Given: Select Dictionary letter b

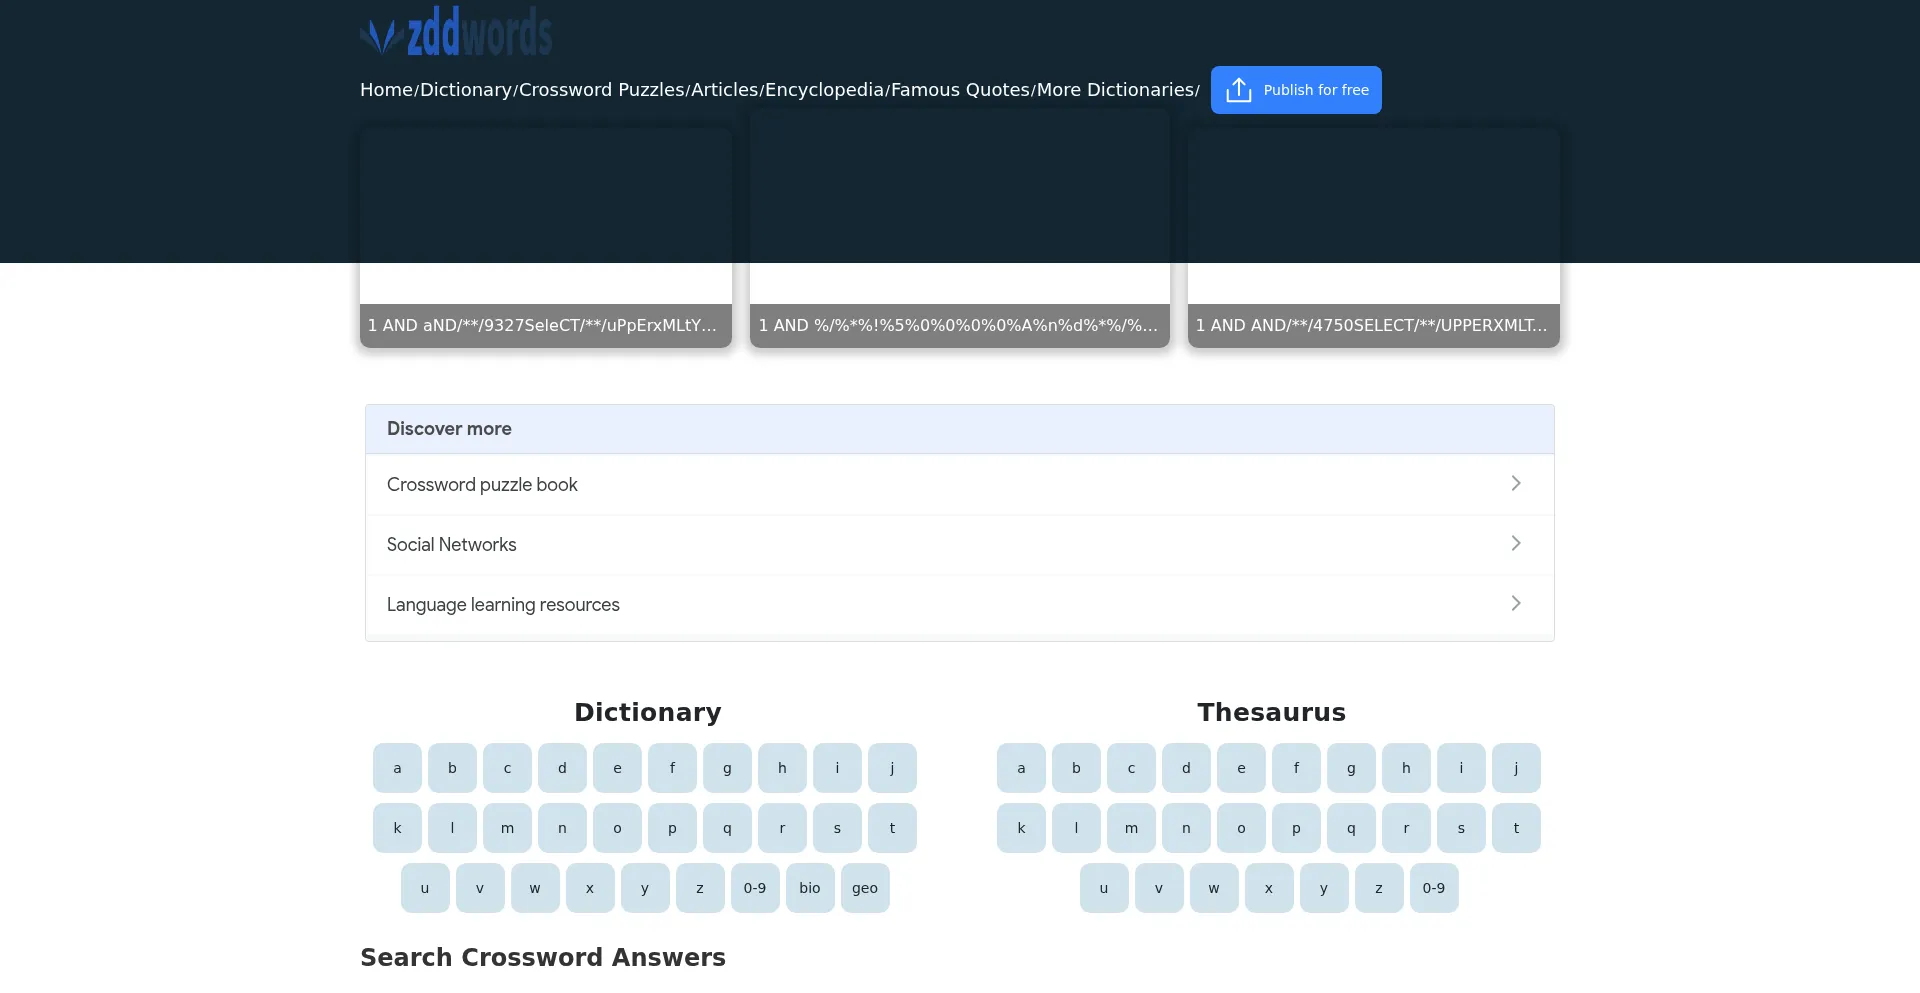Looking at the screenshot, I should click(452, 768).
